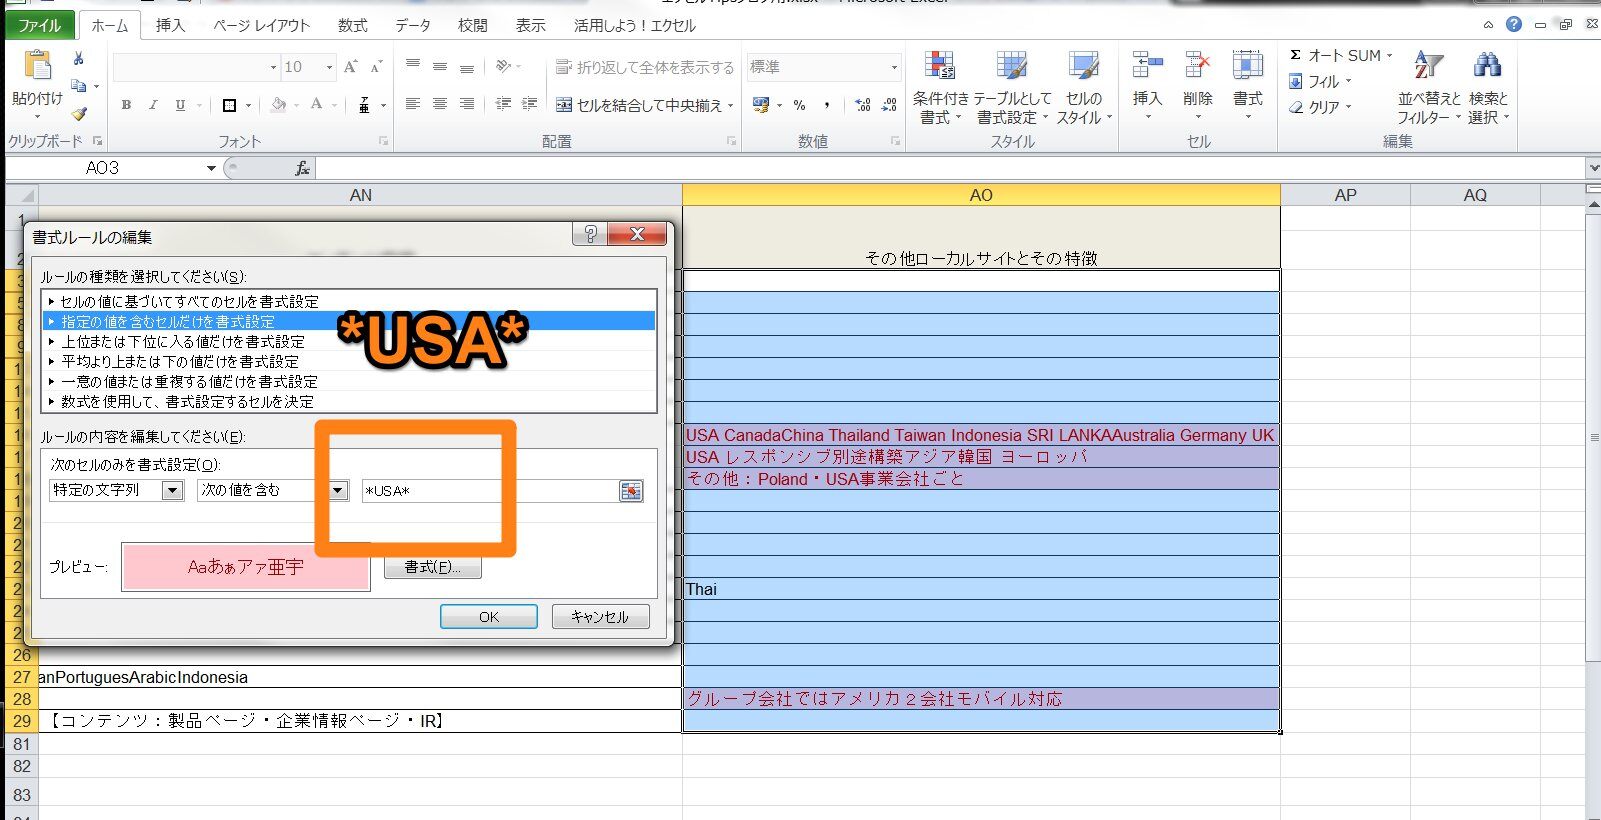Click the Cut scissors icon
Viewport: 1601px width, 820px height.
79,59
